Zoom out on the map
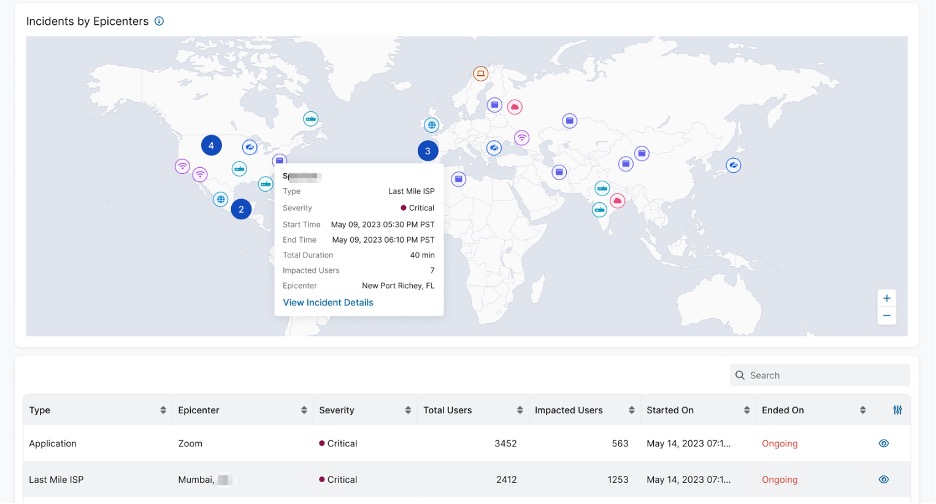Image resolution: width=936 pixels, height=504 pixels. click(x=886, y=316)
